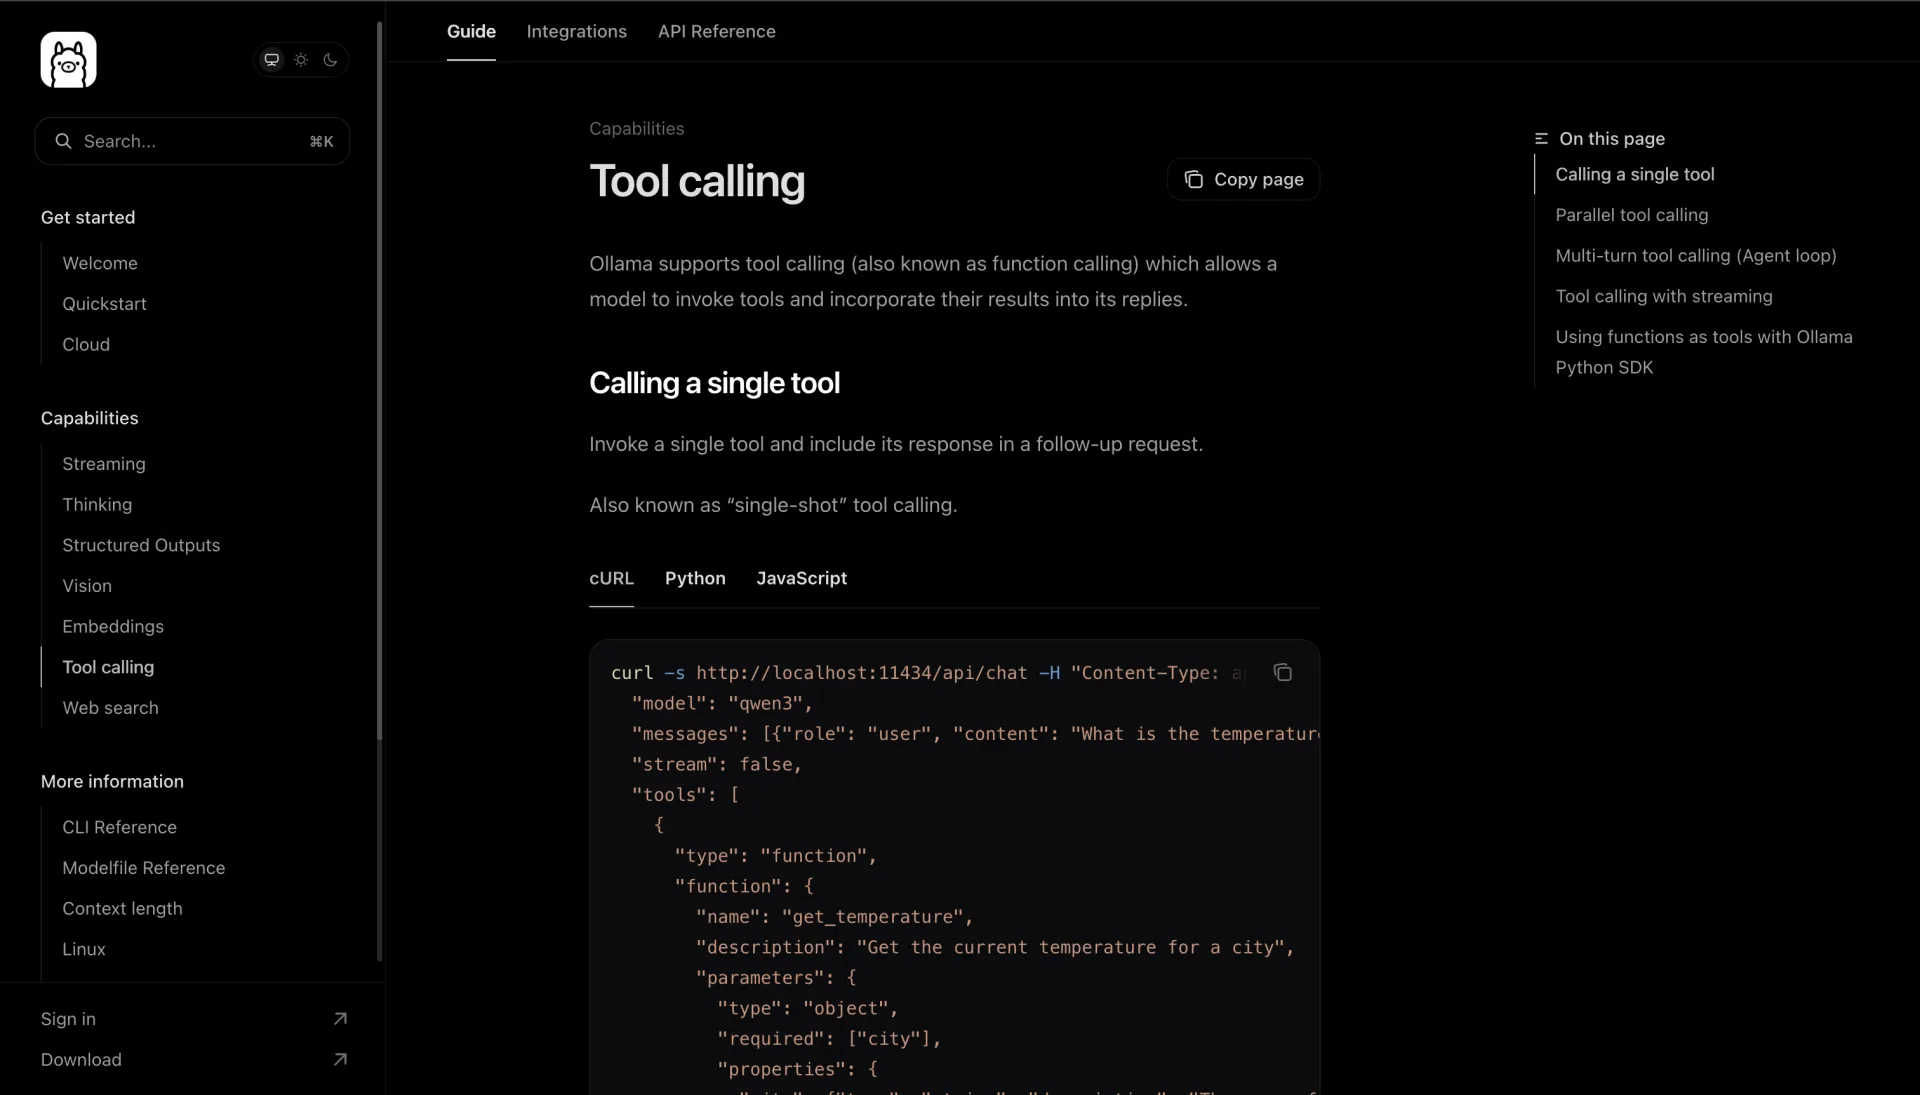The image size is (1920, 1095).
Task: Open the Modelfile Reference page
Action: (144, 868)
